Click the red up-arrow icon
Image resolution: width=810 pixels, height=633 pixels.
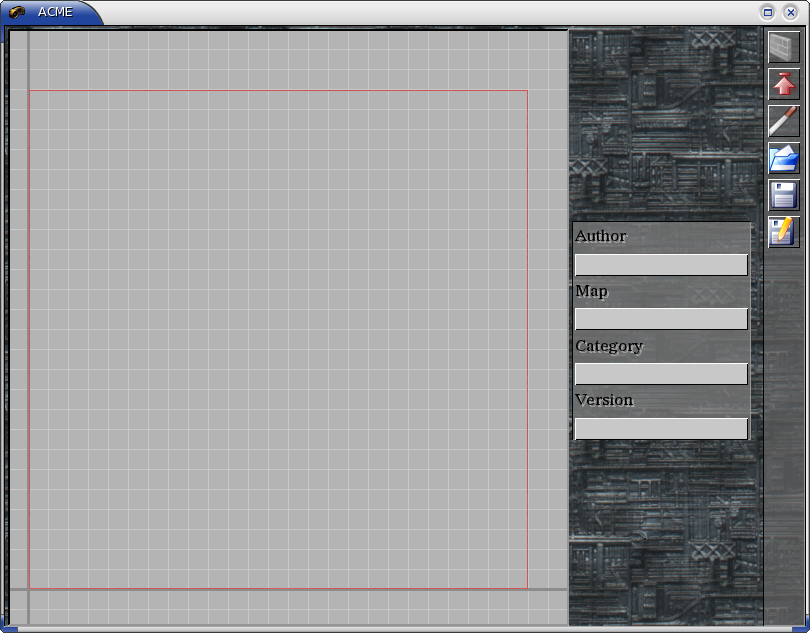click(783, 85)
